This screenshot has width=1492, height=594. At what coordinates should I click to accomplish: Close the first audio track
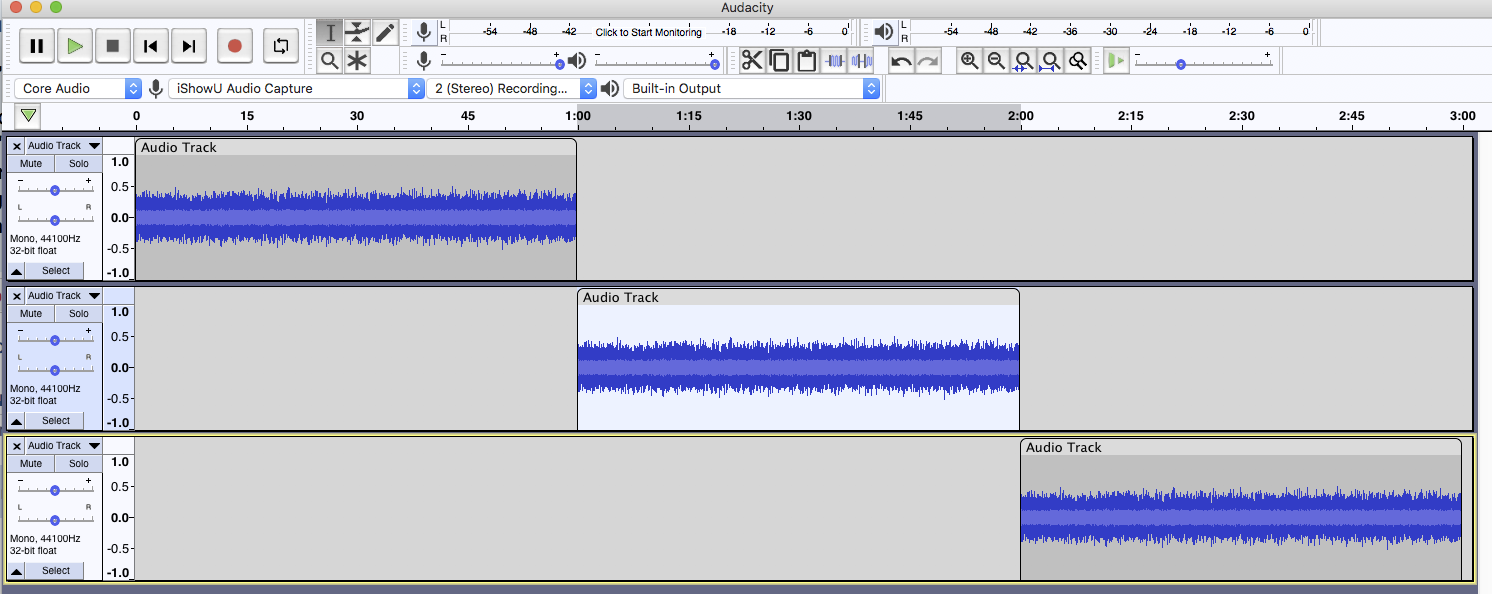(x=17, y=146)
